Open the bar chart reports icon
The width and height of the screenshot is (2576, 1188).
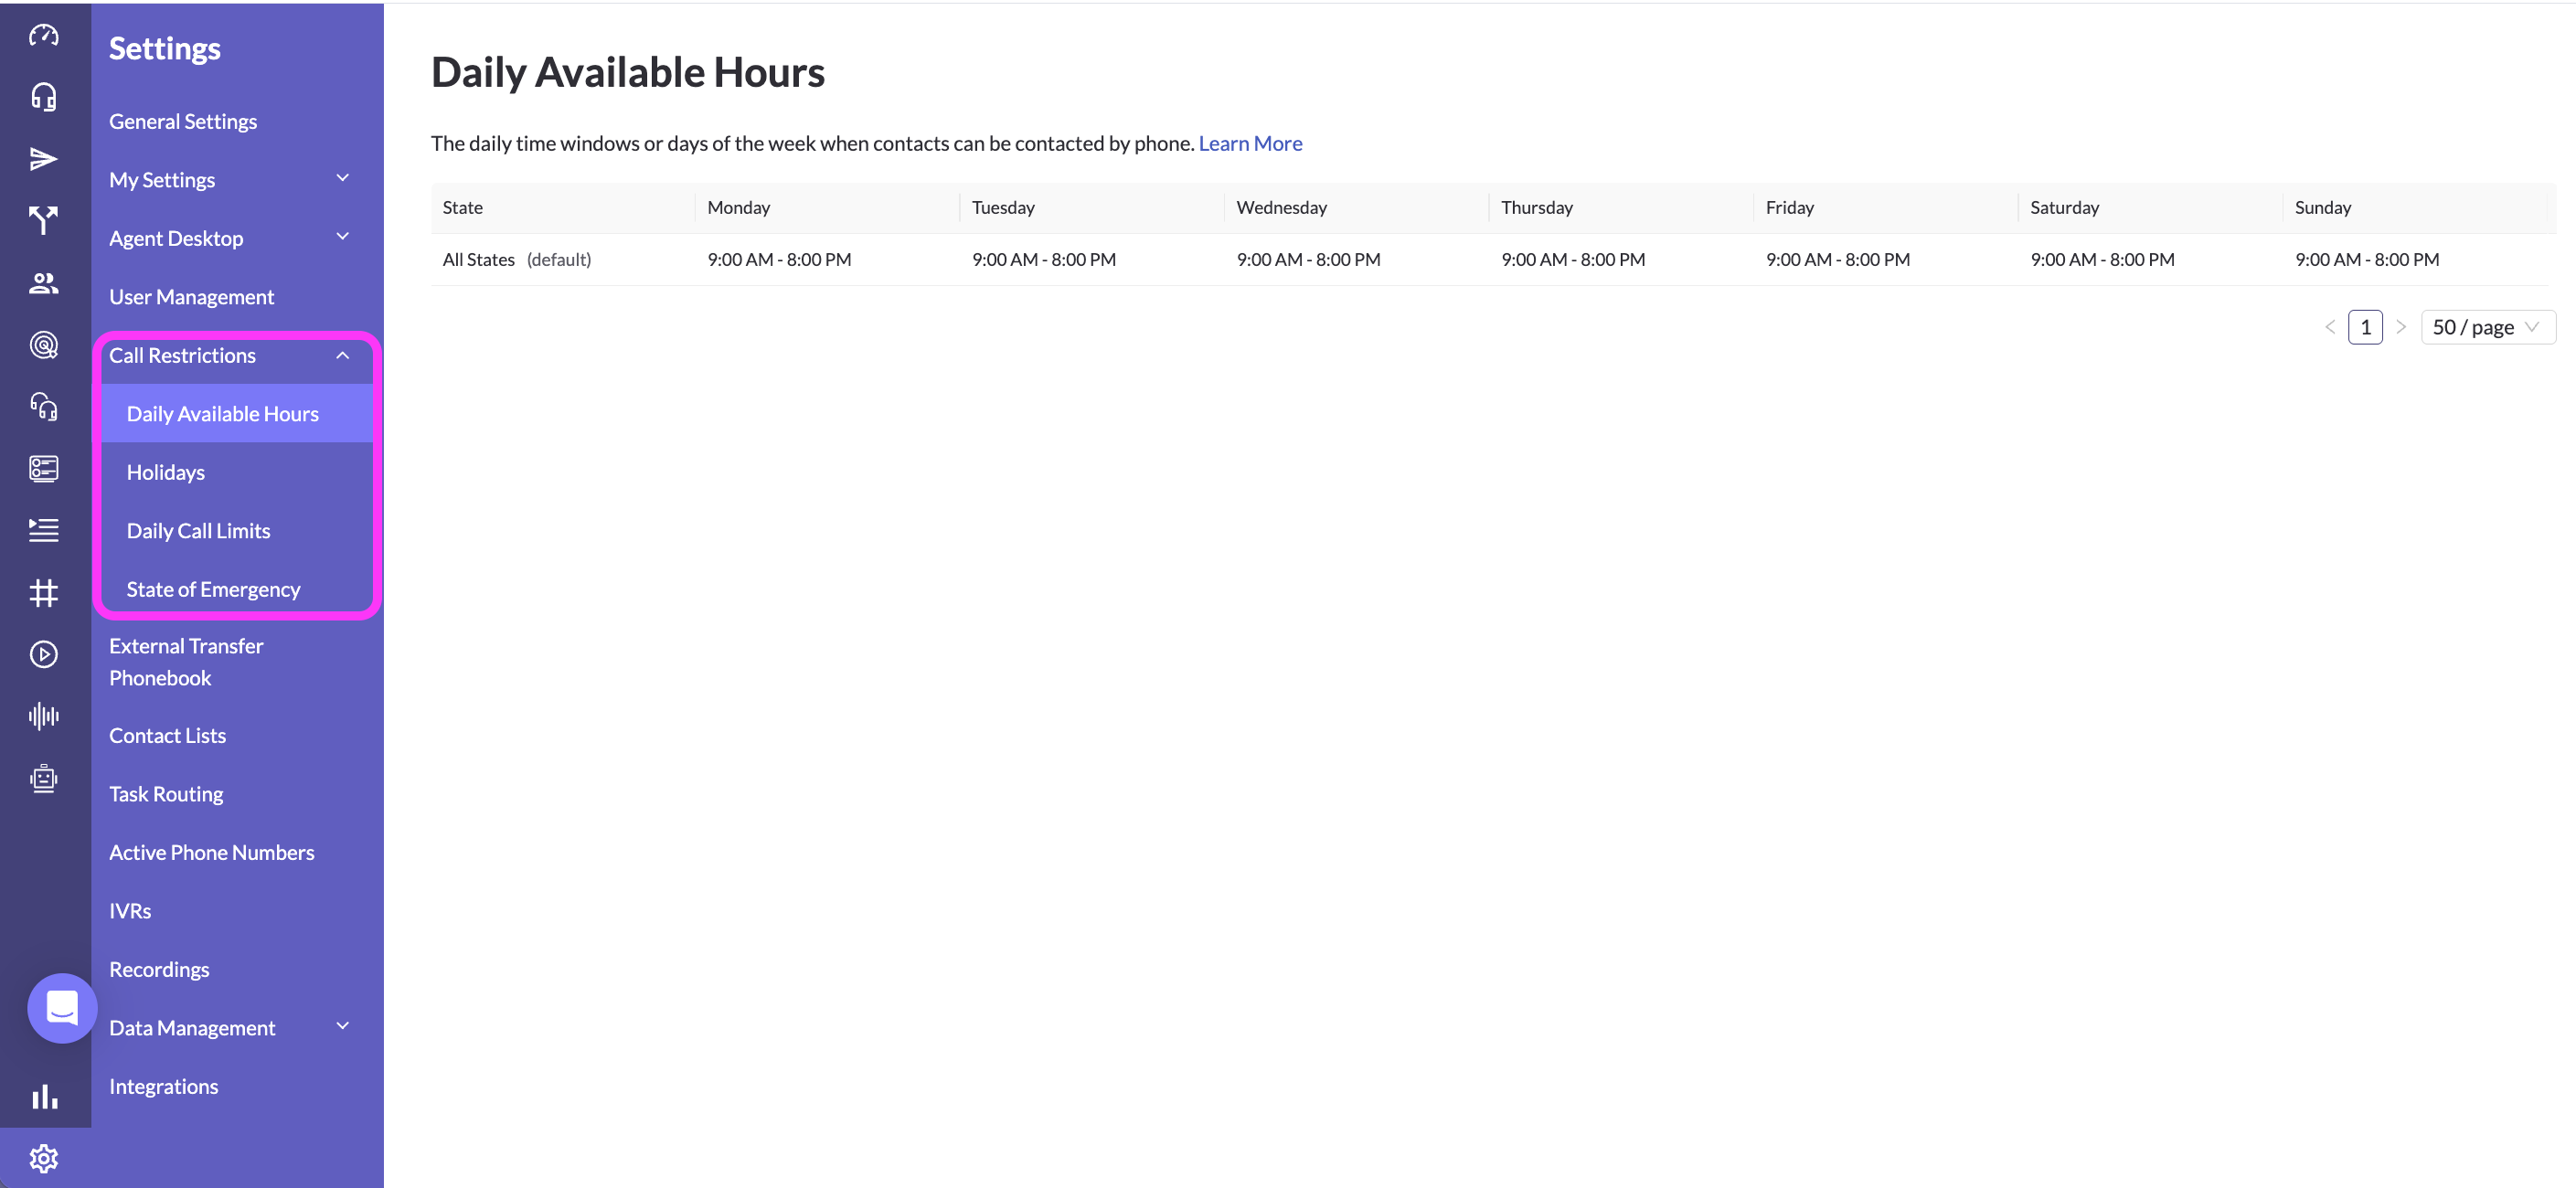point(43,1097)
